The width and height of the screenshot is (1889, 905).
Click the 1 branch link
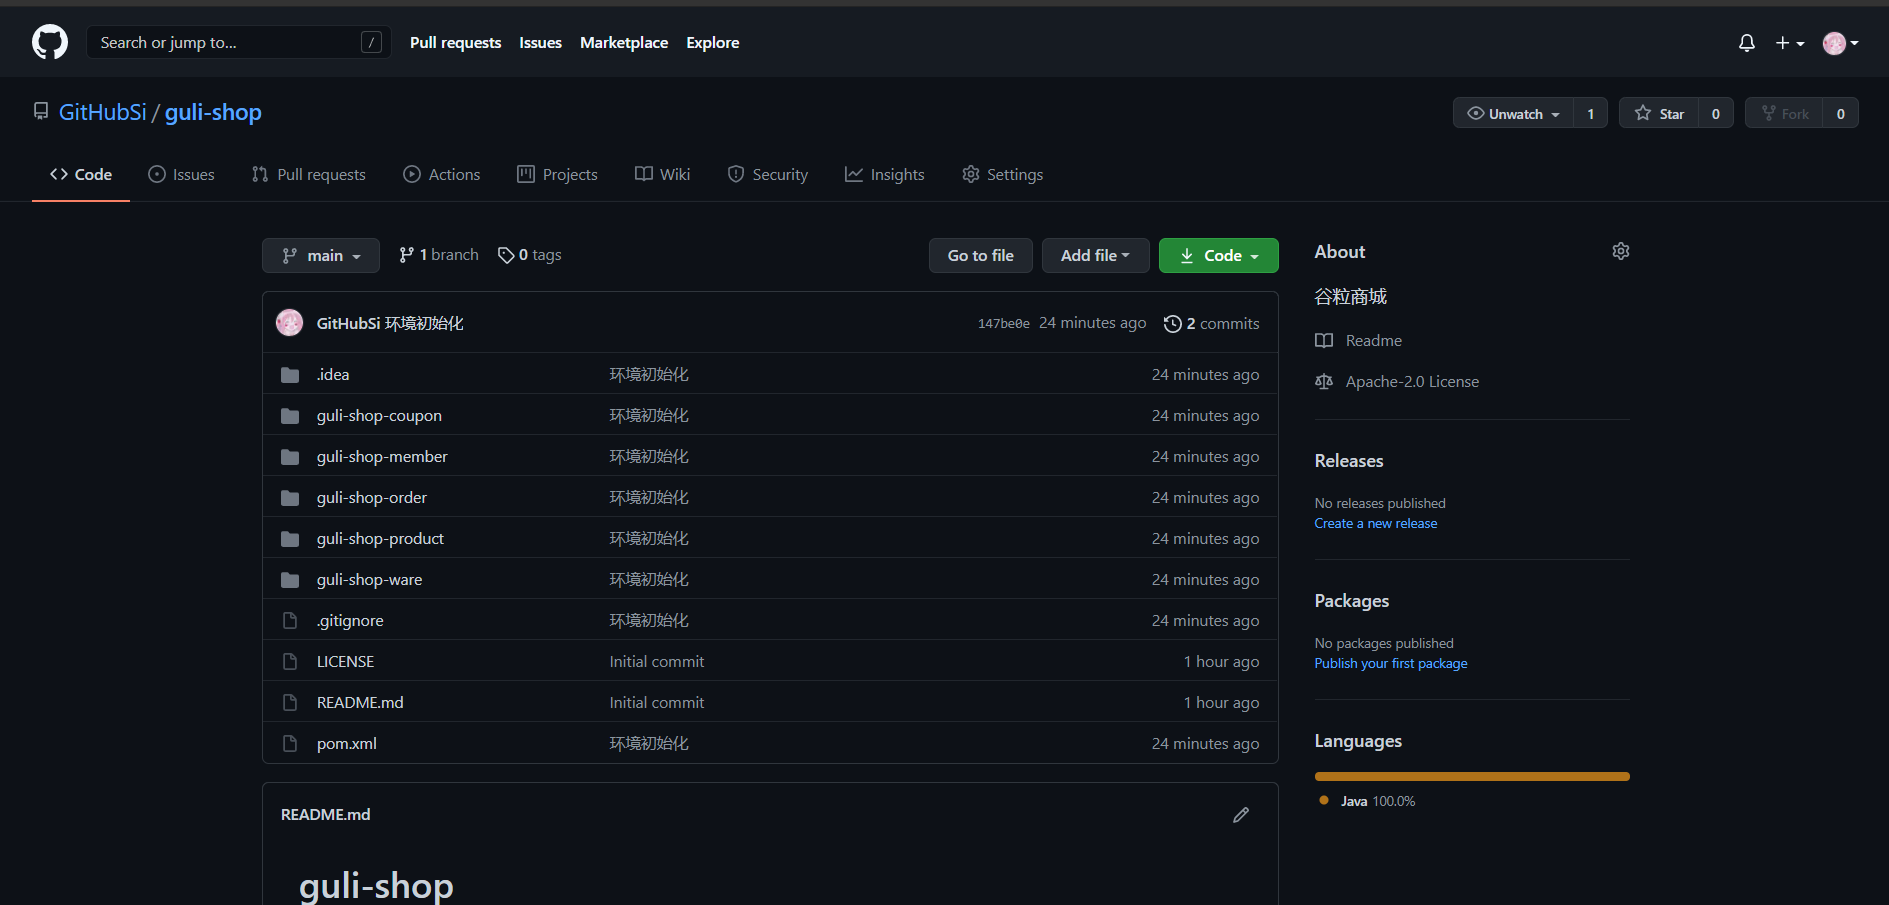point(439,255)
